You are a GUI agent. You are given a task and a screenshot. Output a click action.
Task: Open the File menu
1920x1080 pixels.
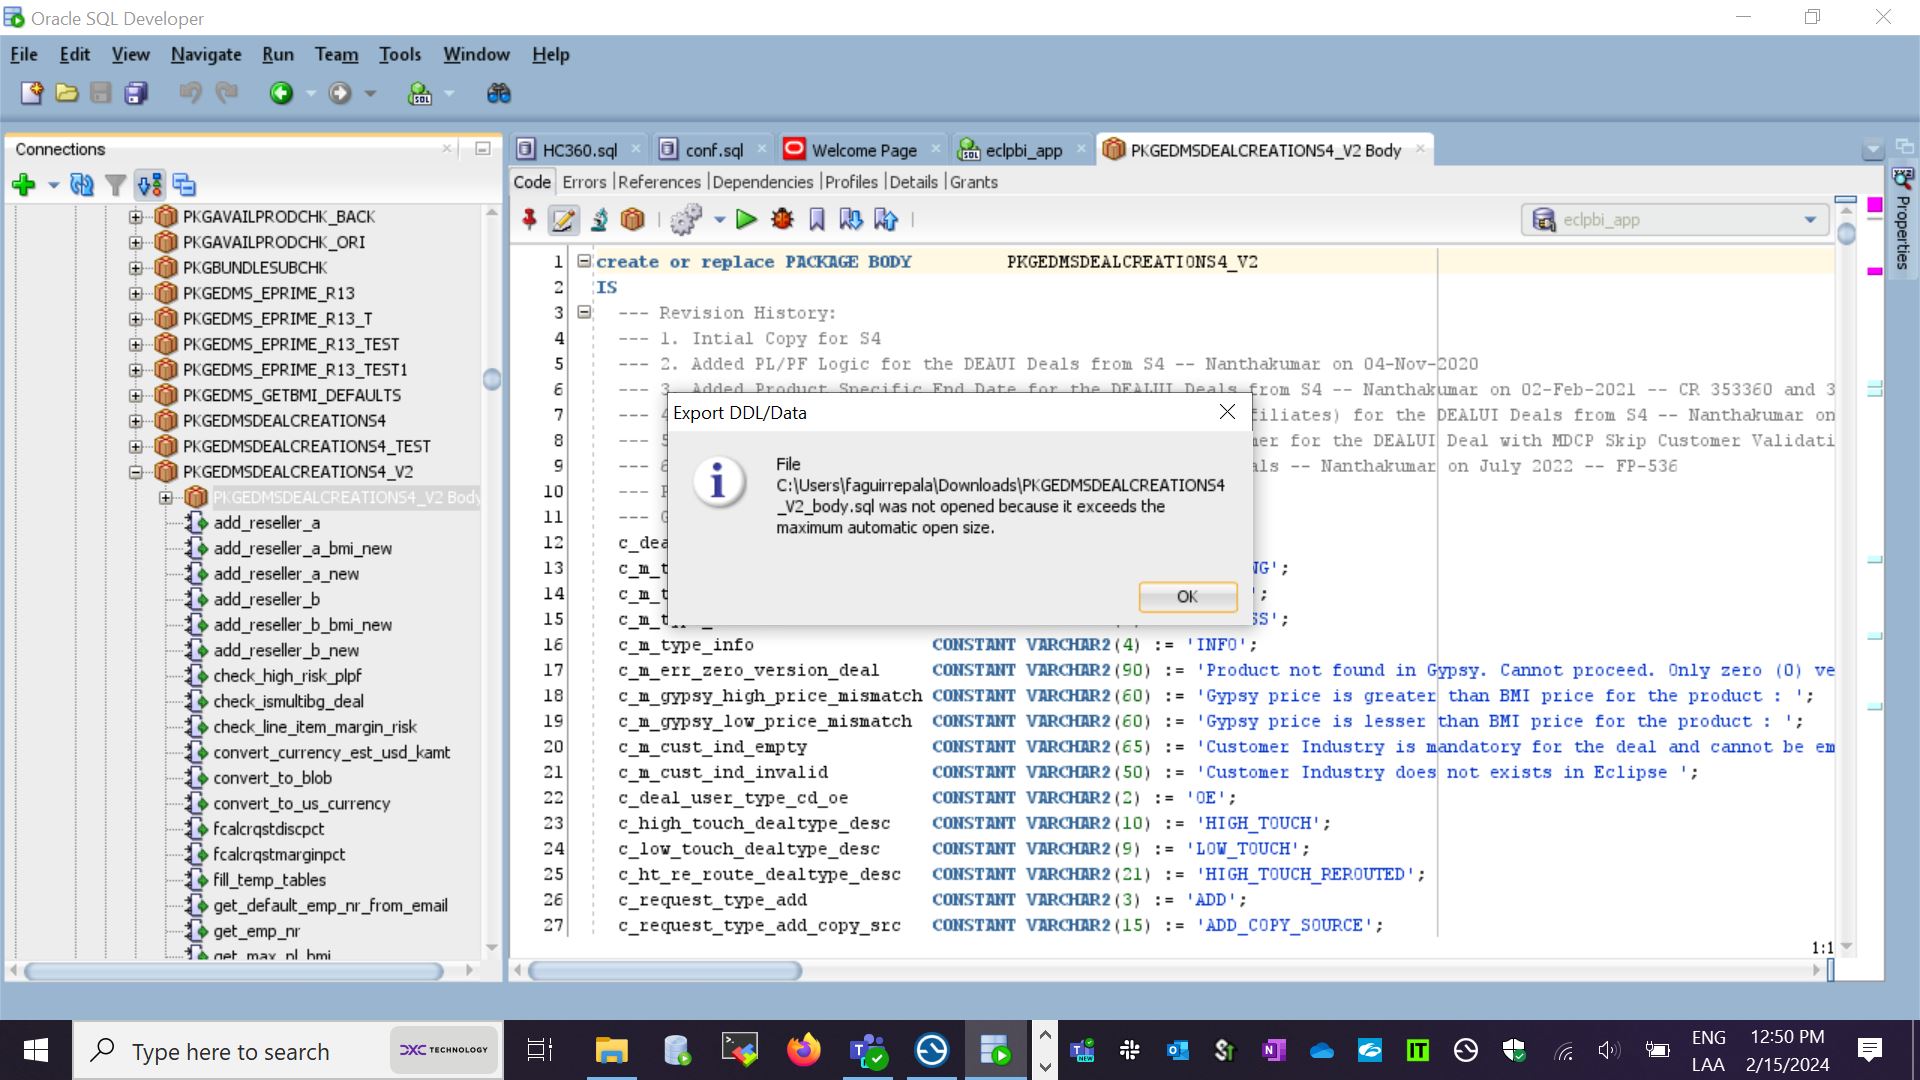pyautogui.click(x=24, y=54)
